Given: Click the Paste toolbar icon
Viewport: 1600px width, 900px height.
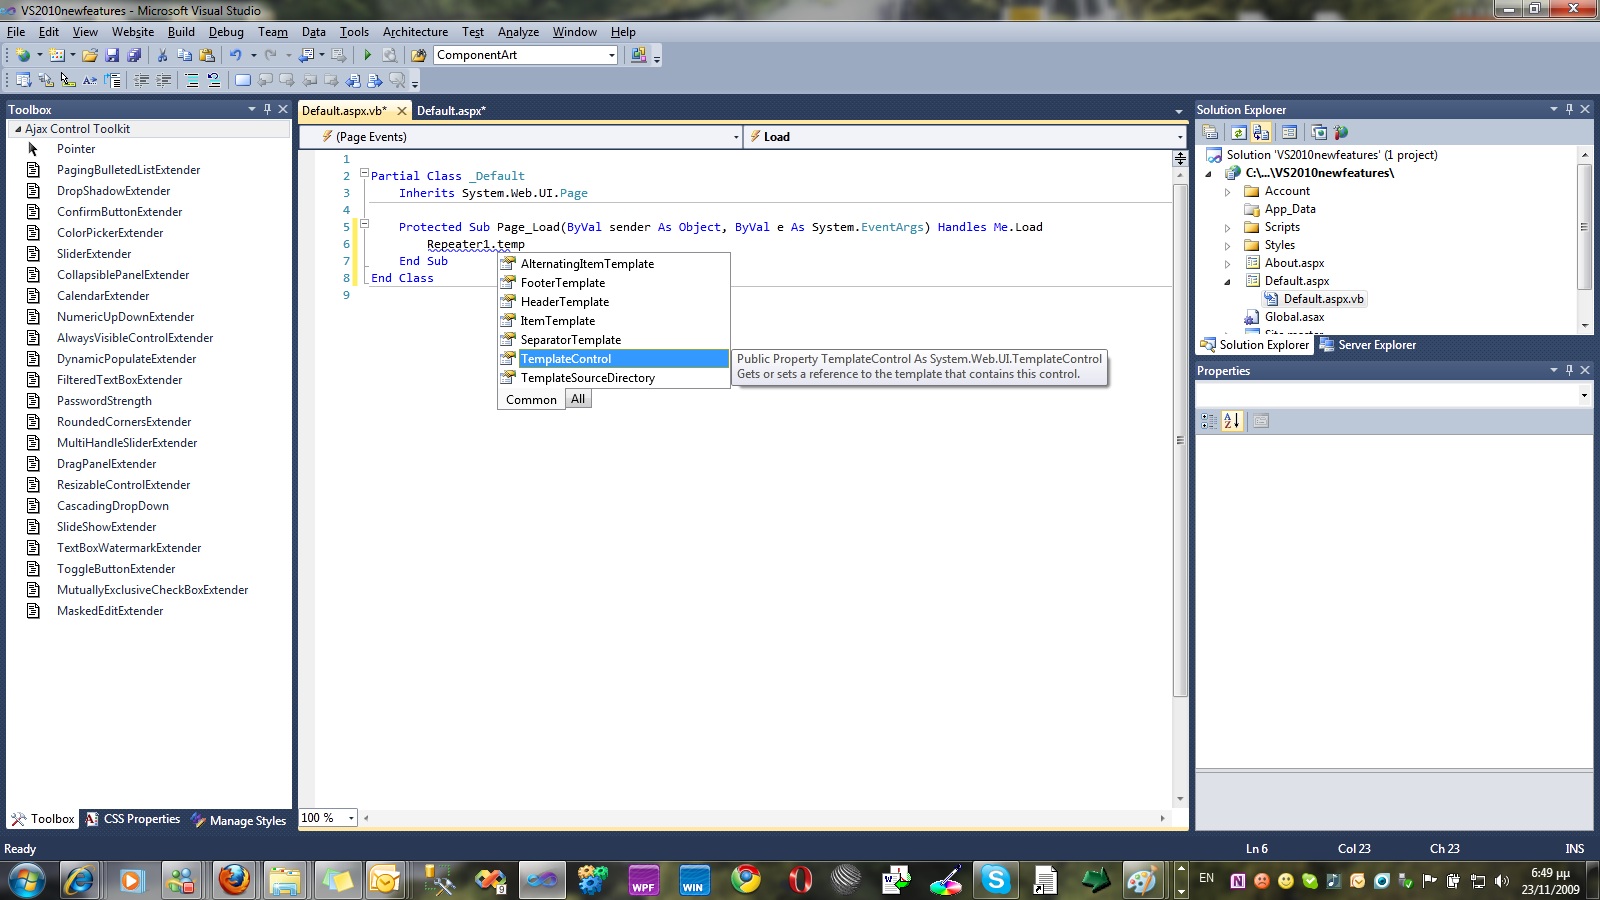Looking at the screenshot, I should point(207,55).
